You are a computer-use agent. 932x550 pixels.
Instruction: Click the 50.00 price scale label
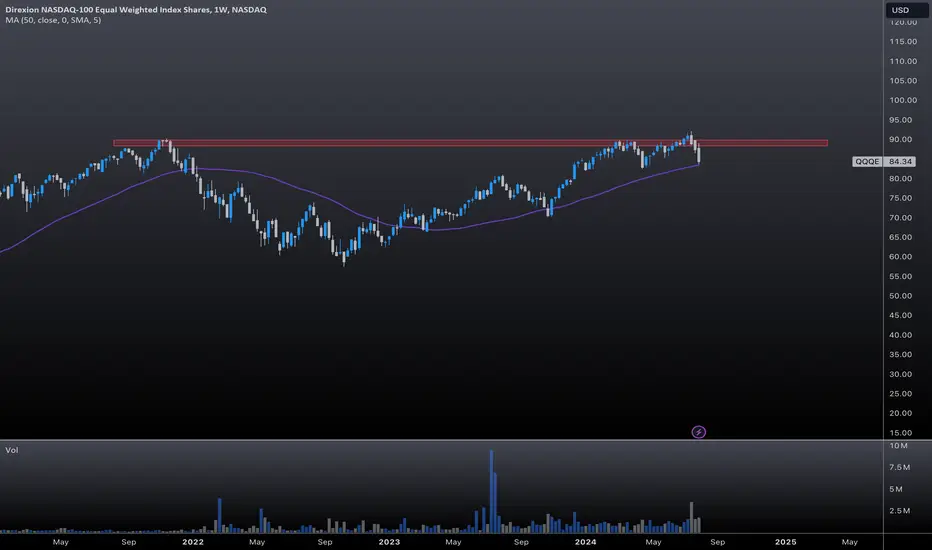coord(900,296)
